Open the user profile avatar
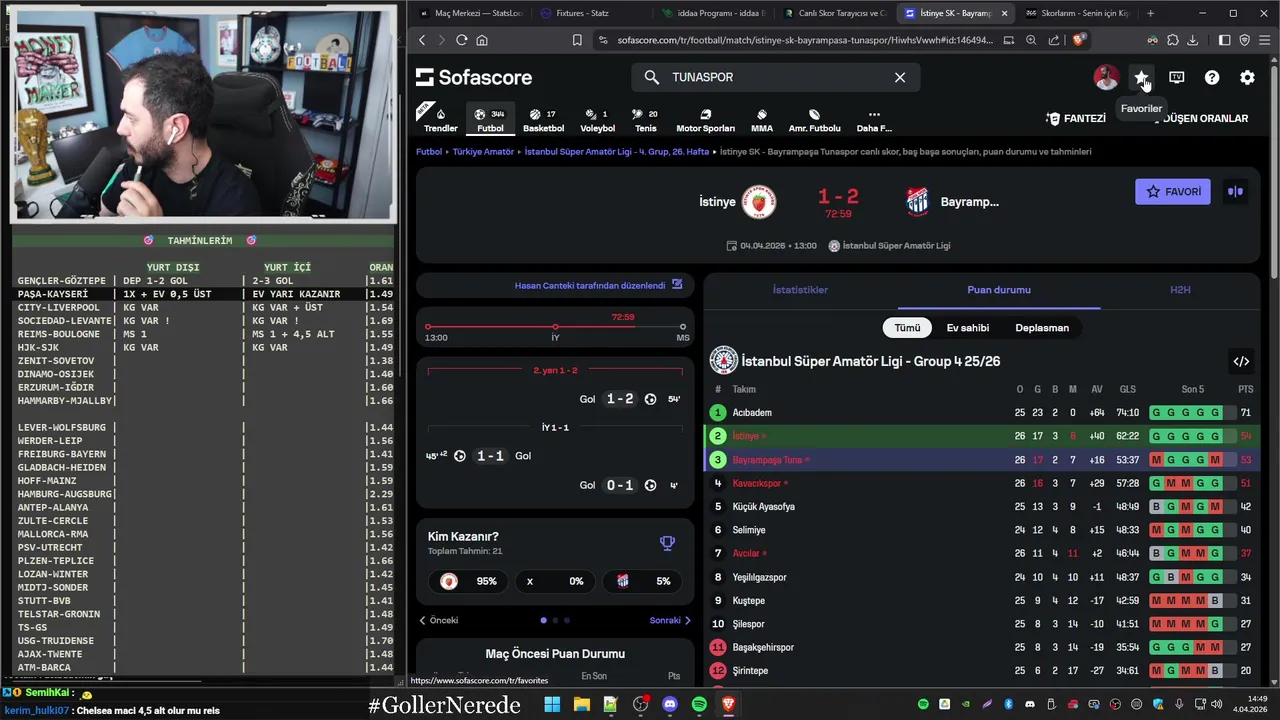Image resolution: width=1280 pixels, height=720 pixels. point(1106,77)
